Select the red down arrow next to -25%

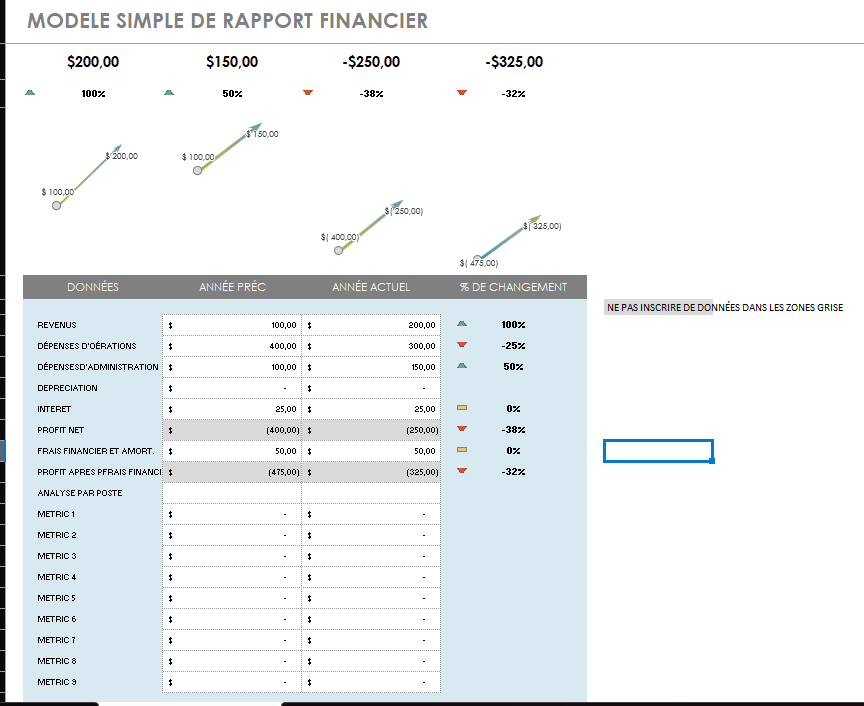(461, 345)
